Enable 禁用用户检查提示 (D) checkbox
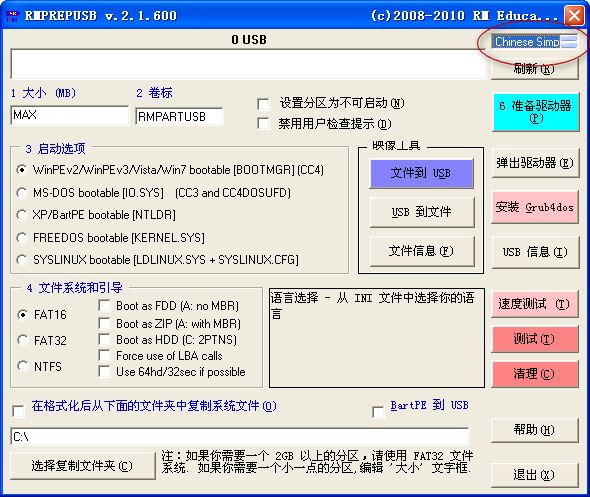 pos(263,123)
